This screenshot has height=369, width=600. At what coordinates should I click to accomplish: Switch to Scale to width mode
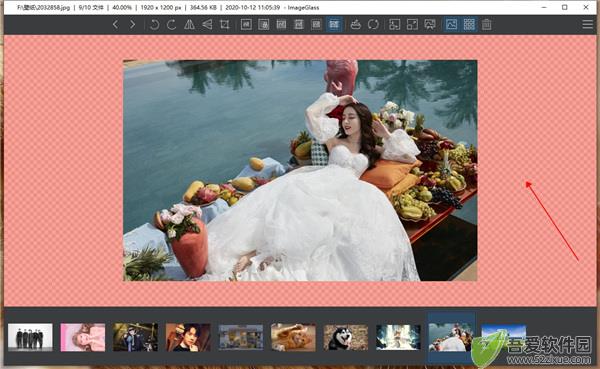281,24
